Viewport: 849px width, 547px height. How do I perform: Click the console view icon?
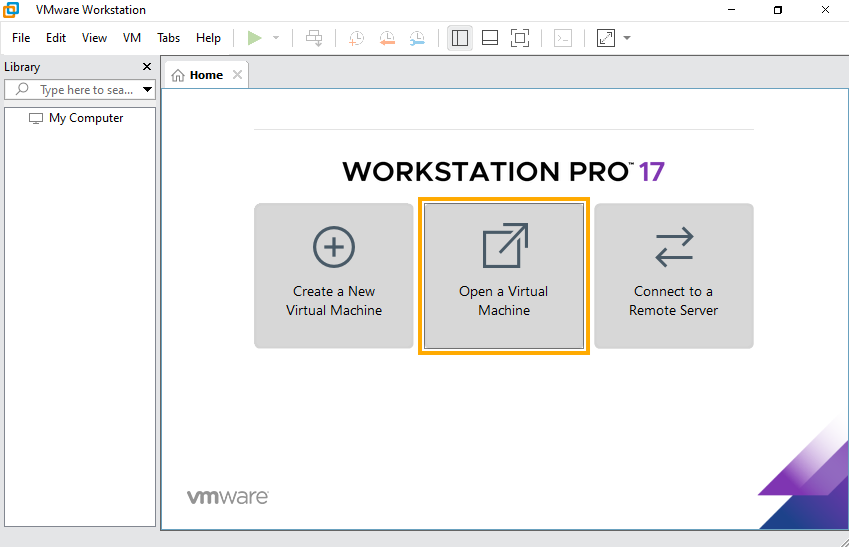tap(564, 38)
